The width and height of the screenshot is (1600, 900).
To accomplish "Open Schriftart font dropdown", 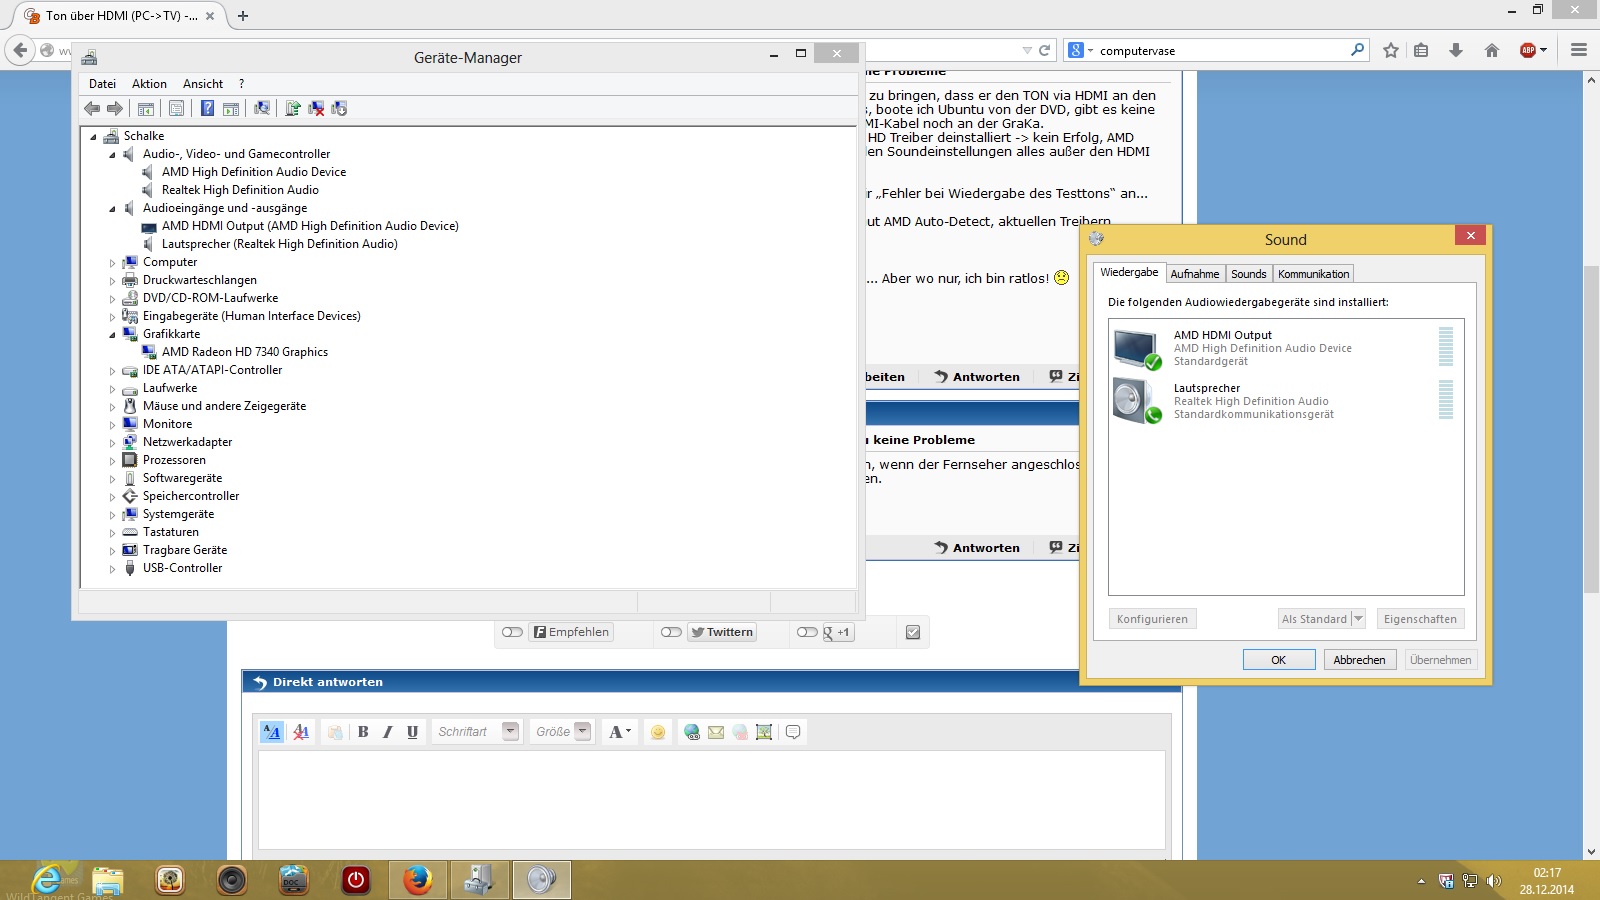I will point(510,731).
